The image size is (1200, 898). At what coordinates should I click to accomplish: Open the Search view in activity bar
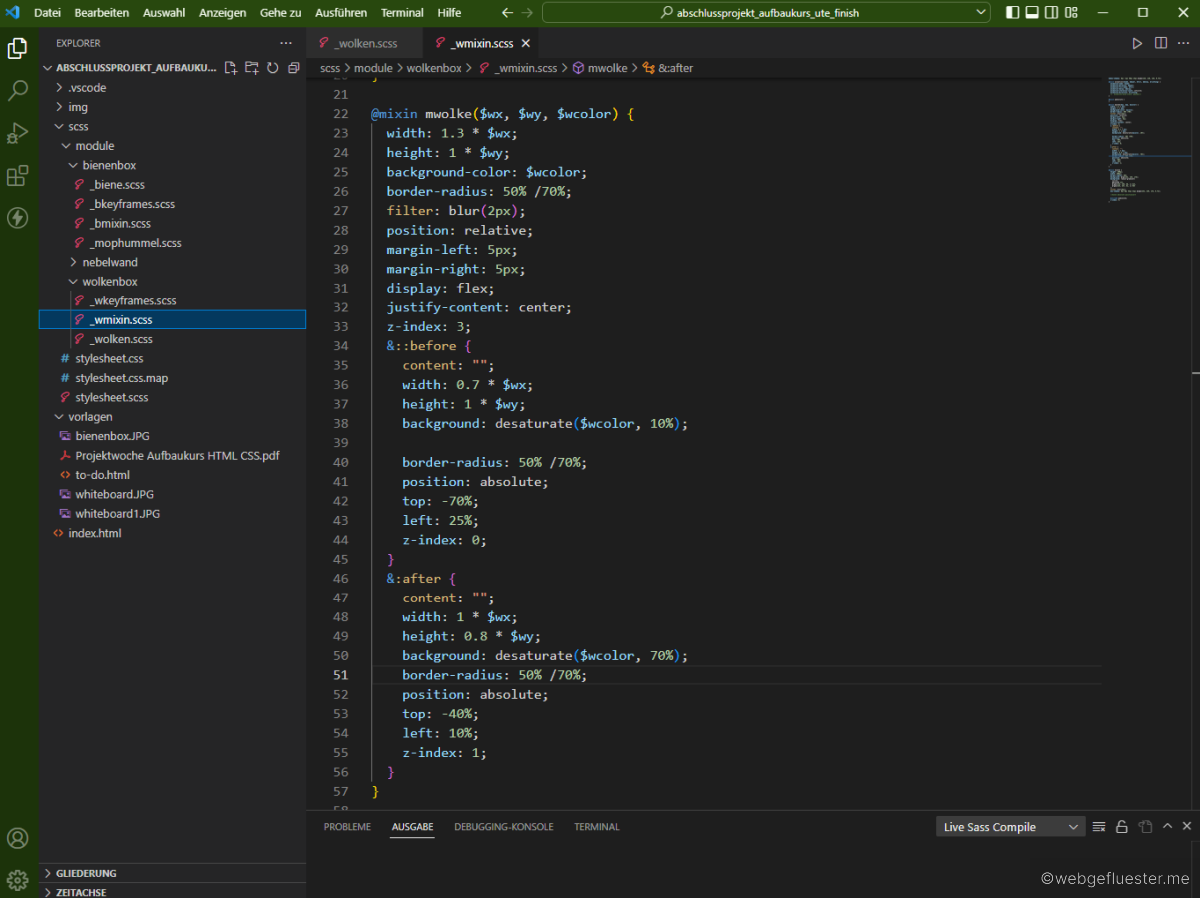pos(18,91)
